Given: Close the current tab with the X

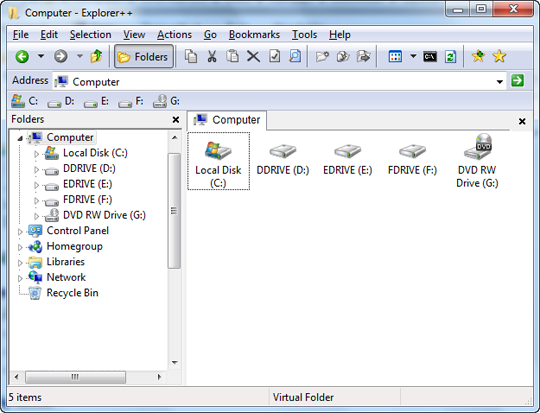Looking at the screenshot, I should (x=522, y=121).
